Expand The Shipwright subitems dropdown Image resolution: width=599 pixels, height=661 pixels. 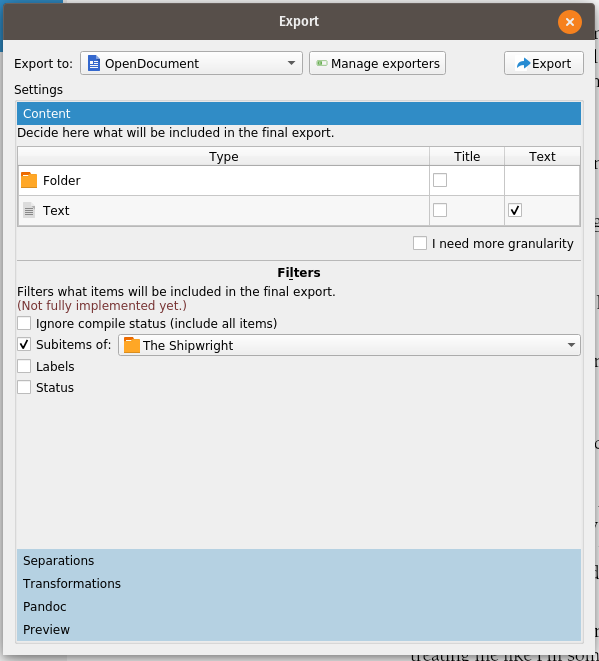pos(349,345)
